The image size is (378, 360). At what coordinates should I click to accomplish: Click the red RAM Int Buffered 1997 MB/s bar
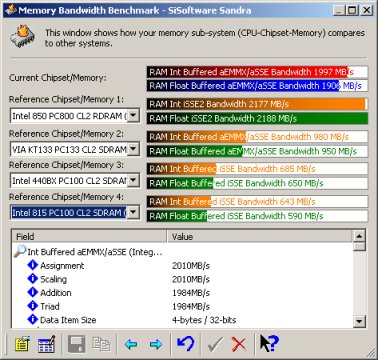[x=257, y=72]
